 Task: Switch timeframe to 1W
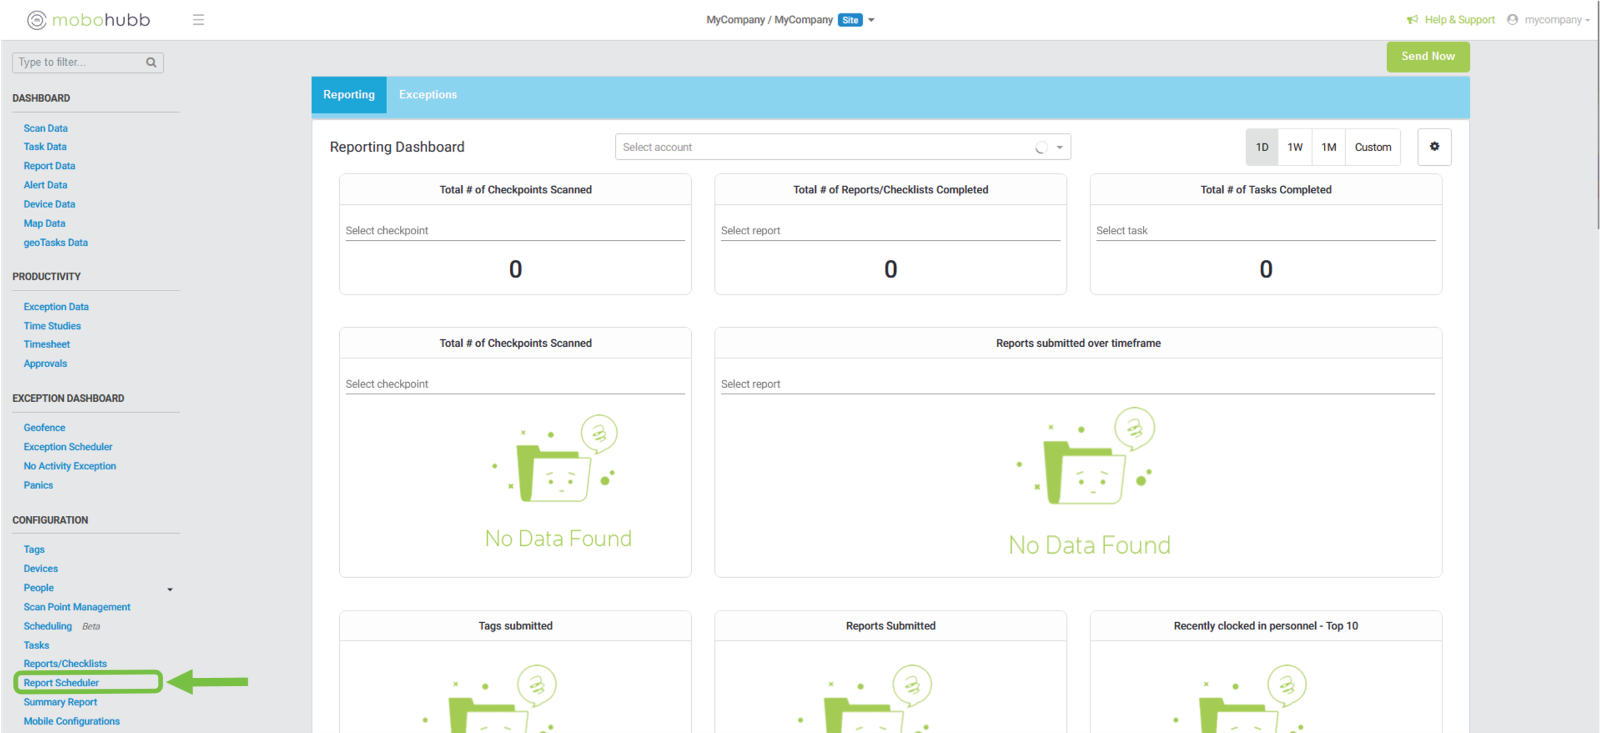(x=1295, y=147)
